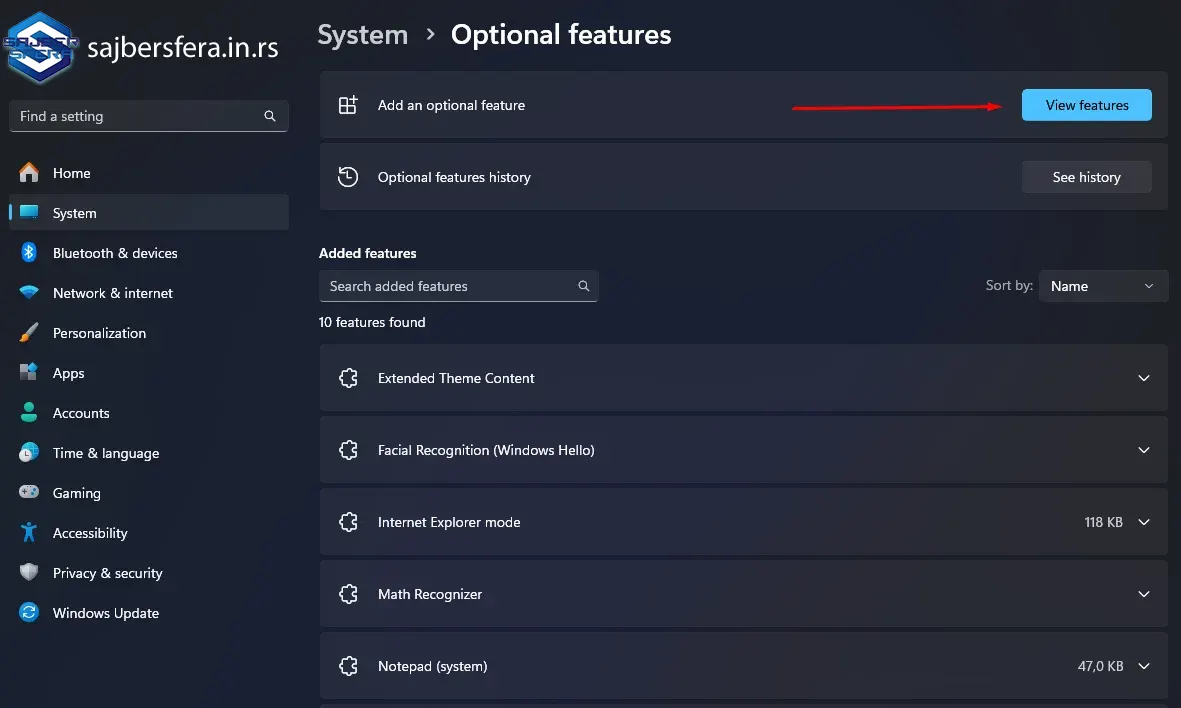The image size is (1181, 708).
Task: Select Time & language in sidebar
Action: tap(105, 453)
